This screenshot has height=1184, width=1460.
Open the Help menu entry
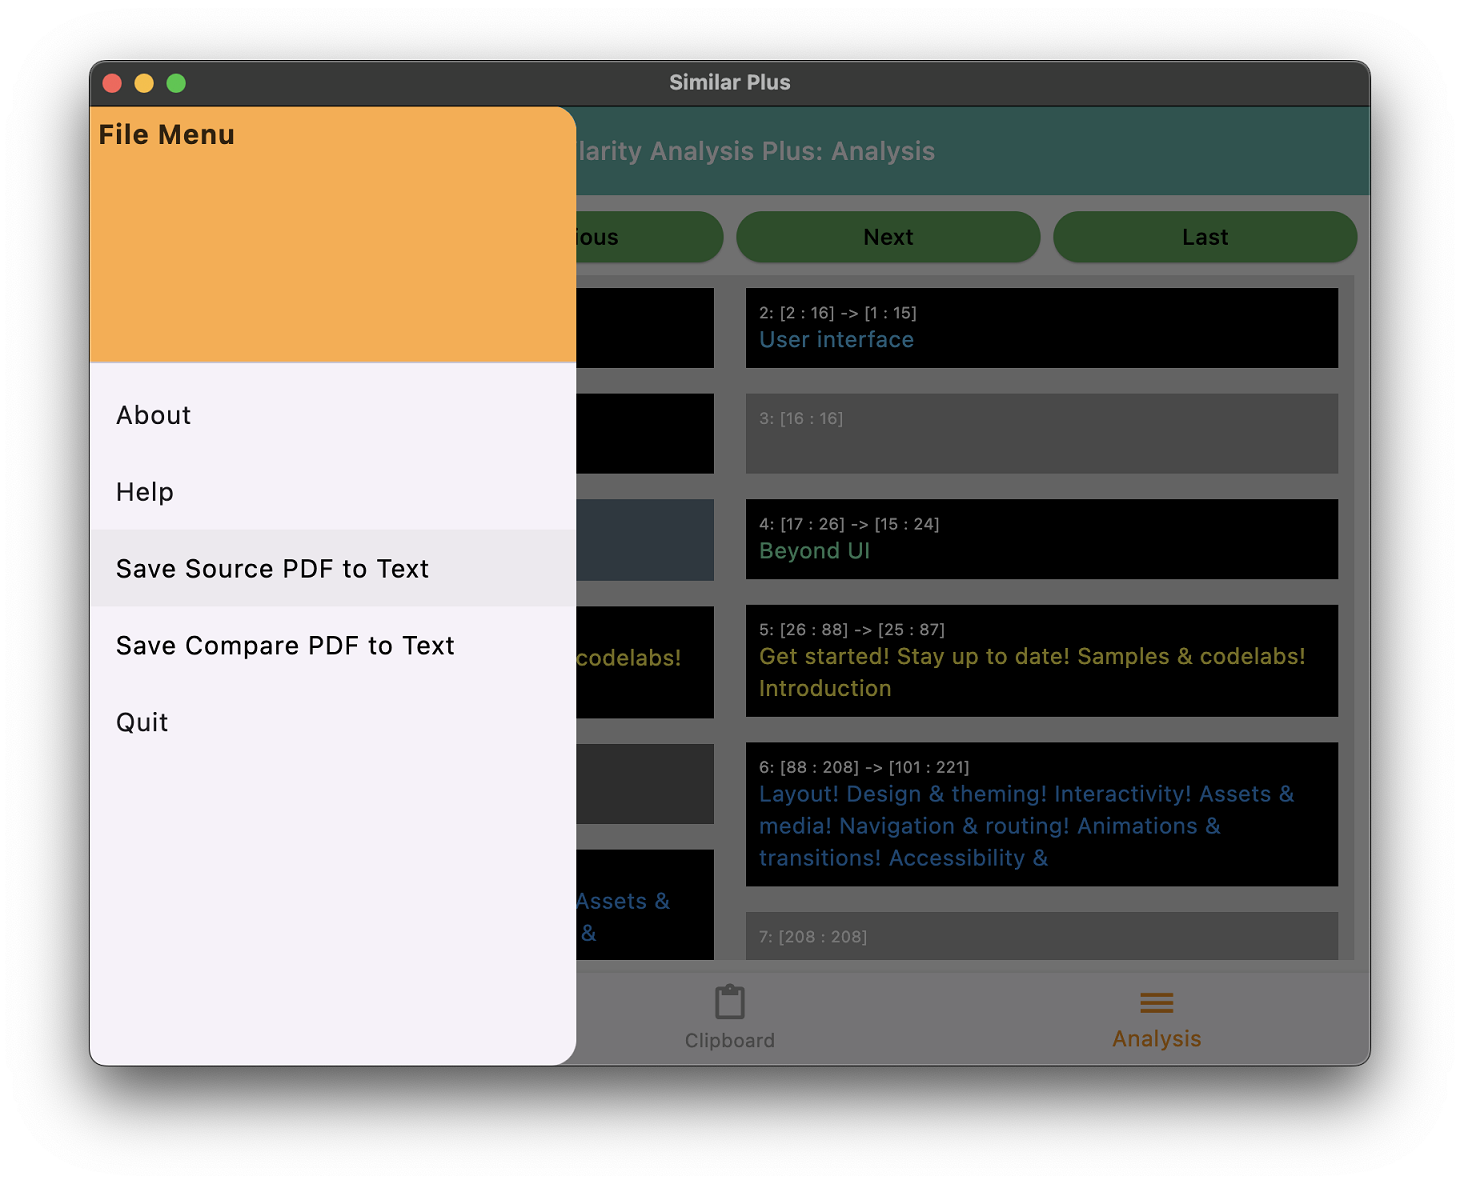[x=333, y=492]
